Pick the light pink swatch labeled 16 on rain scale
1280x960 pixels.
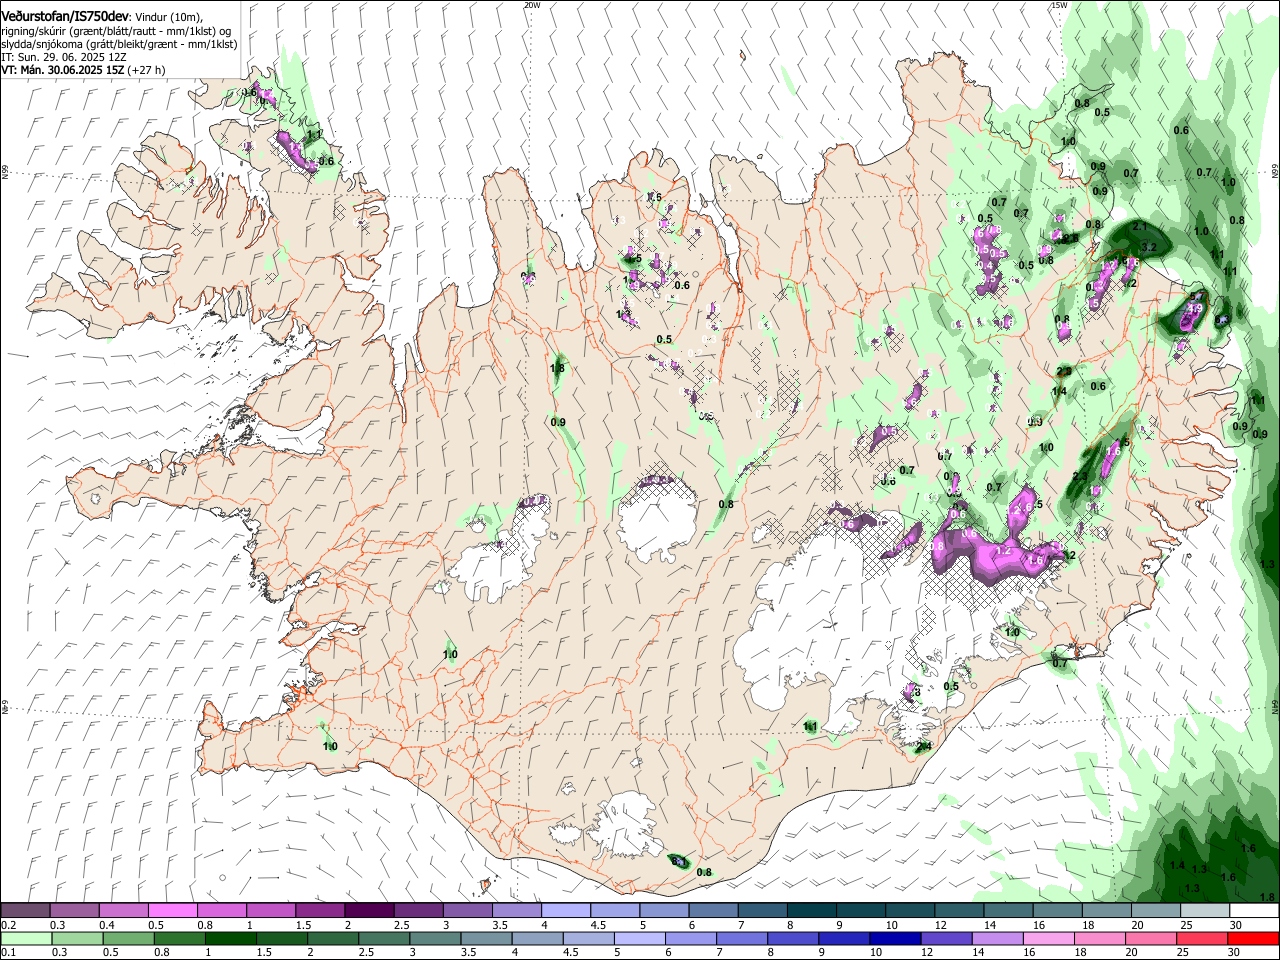click(1047, 939)
